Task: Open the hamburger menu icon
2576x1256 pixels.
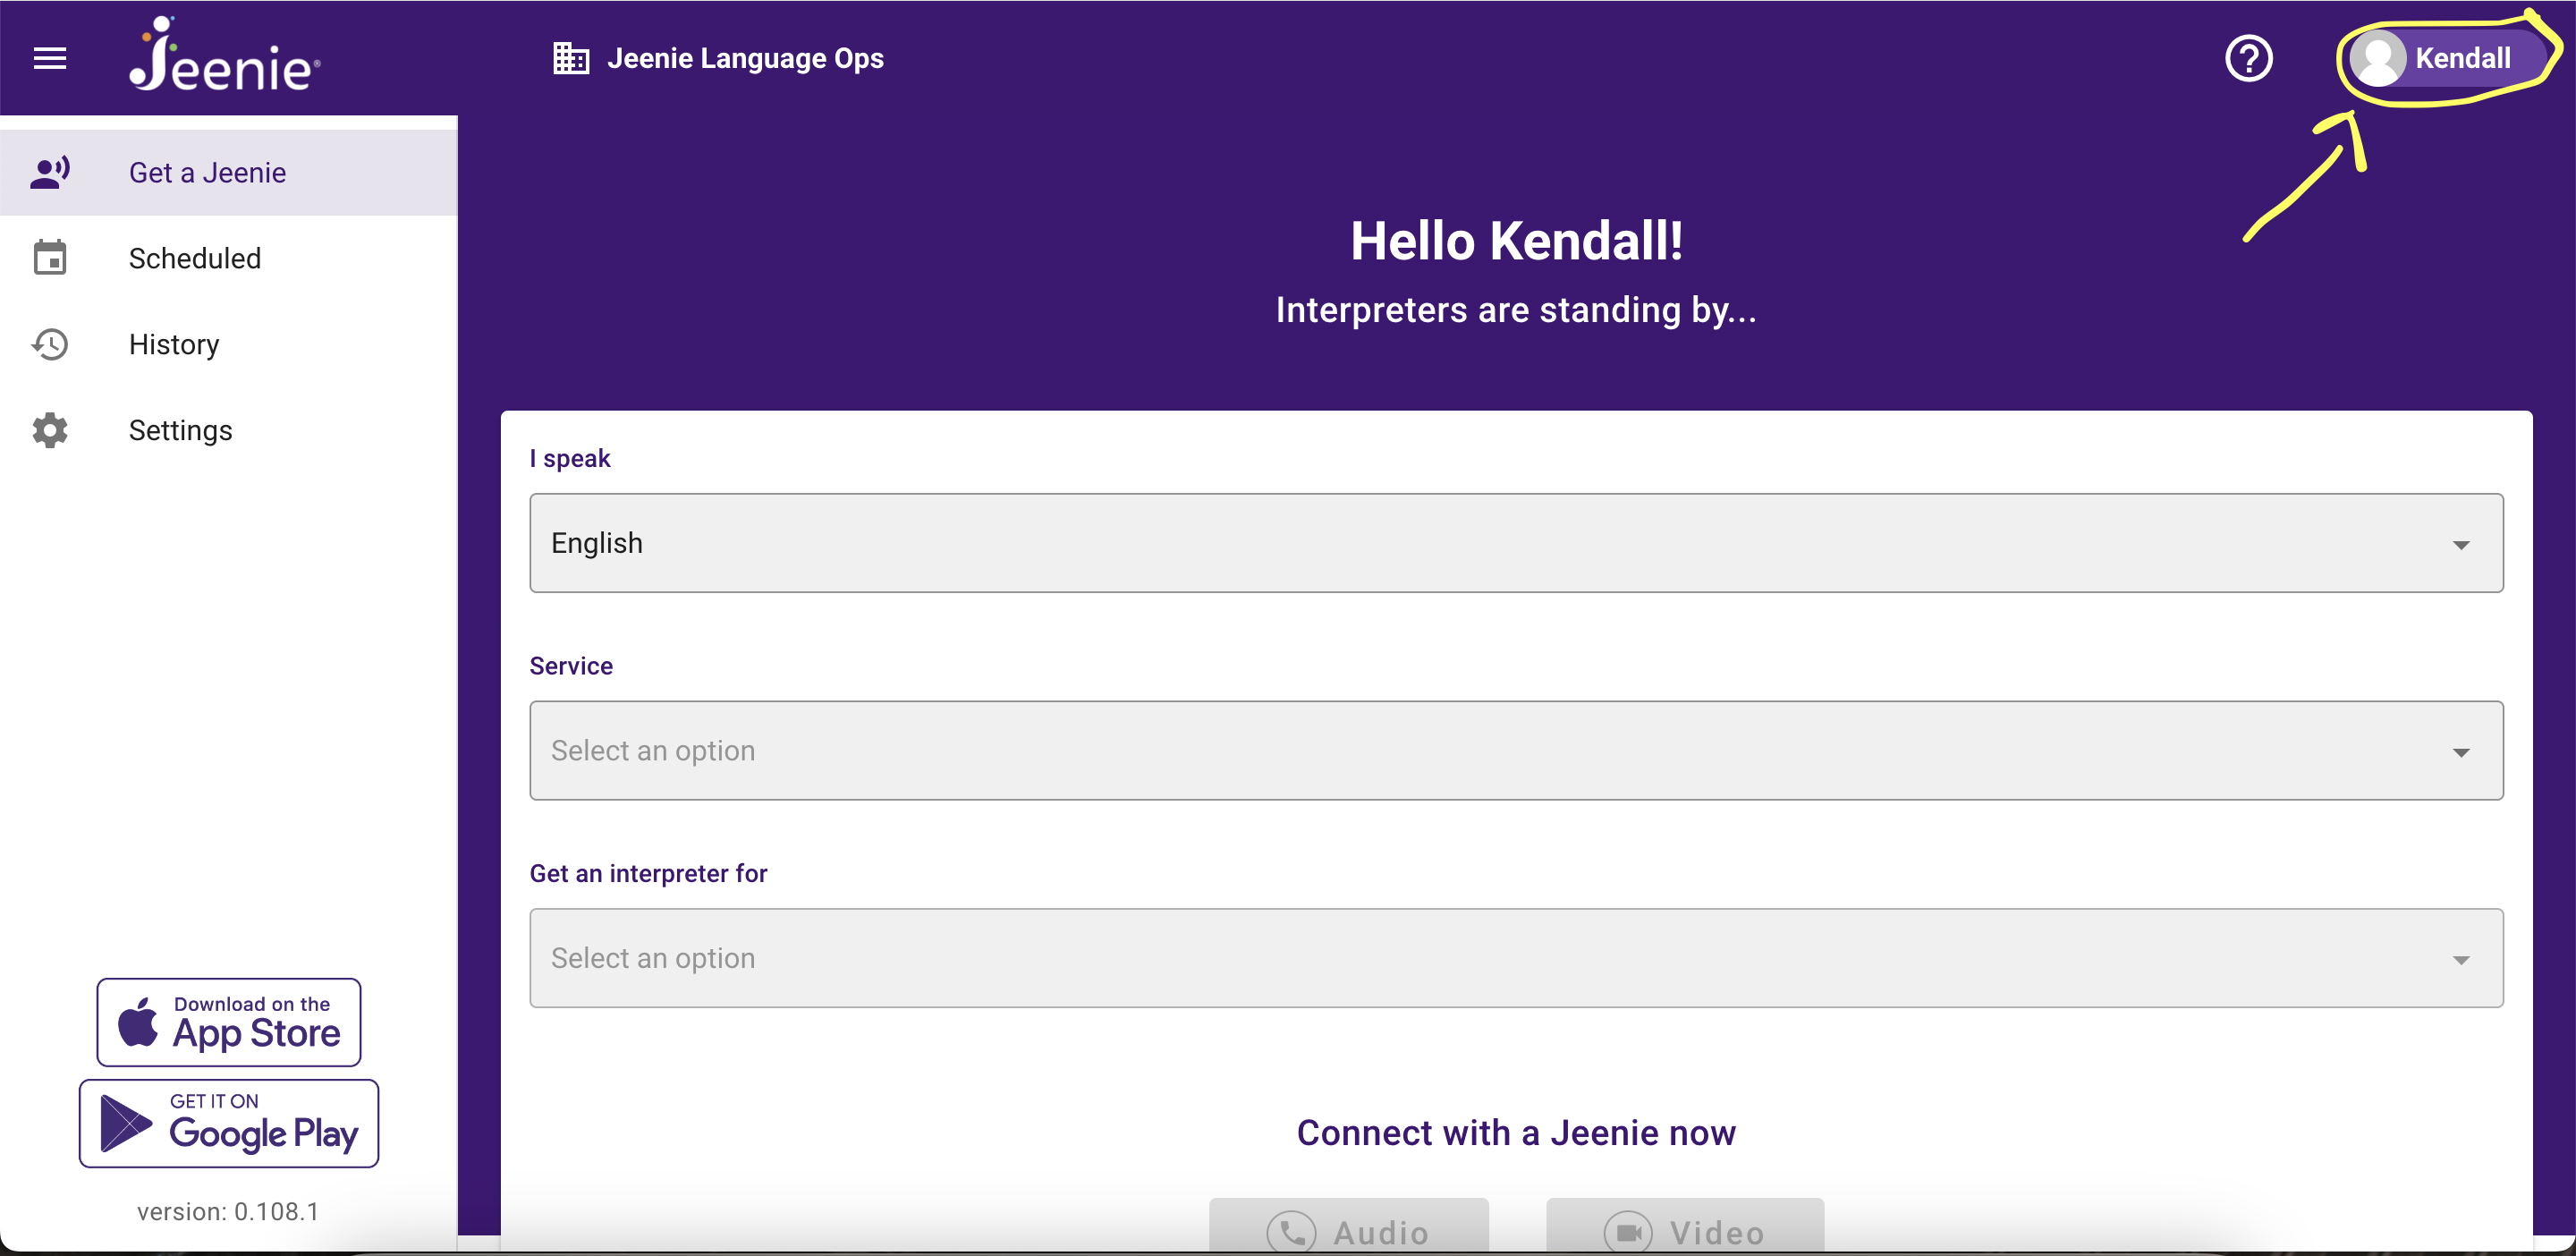Action: [50, 58]
